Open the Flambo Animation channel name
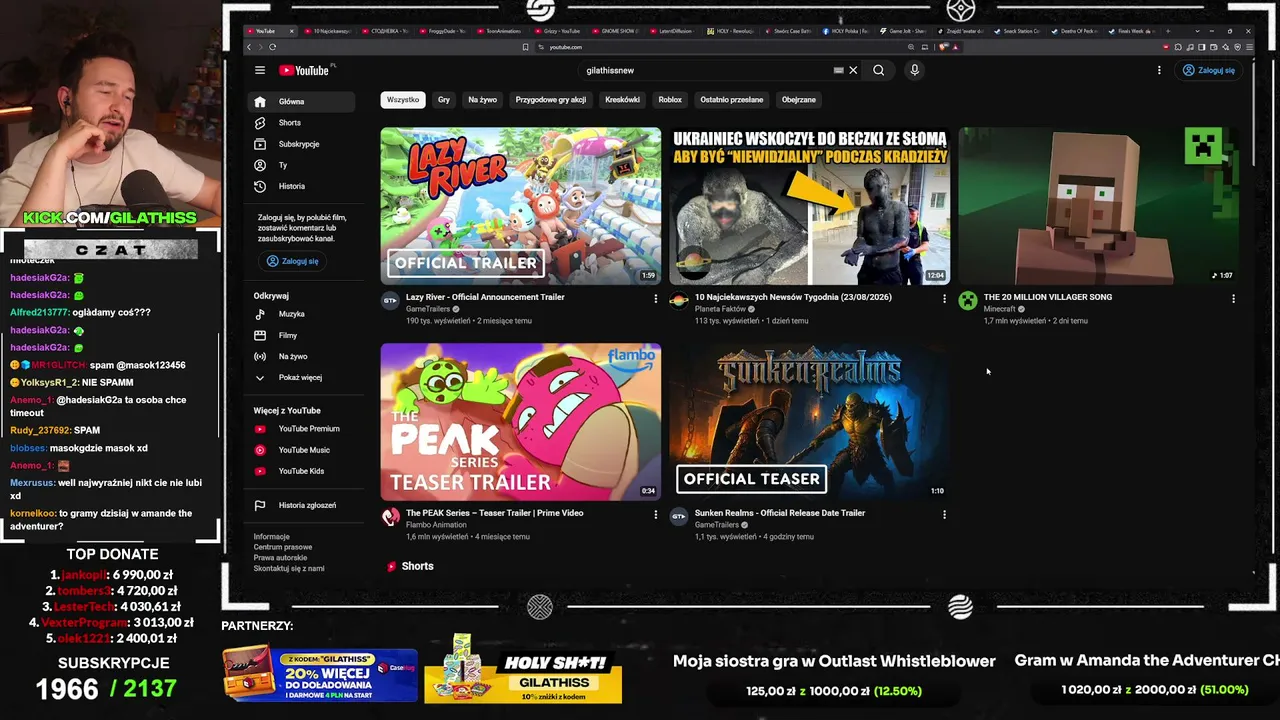This screenshot has width=1280, height=720. [436, 525]
